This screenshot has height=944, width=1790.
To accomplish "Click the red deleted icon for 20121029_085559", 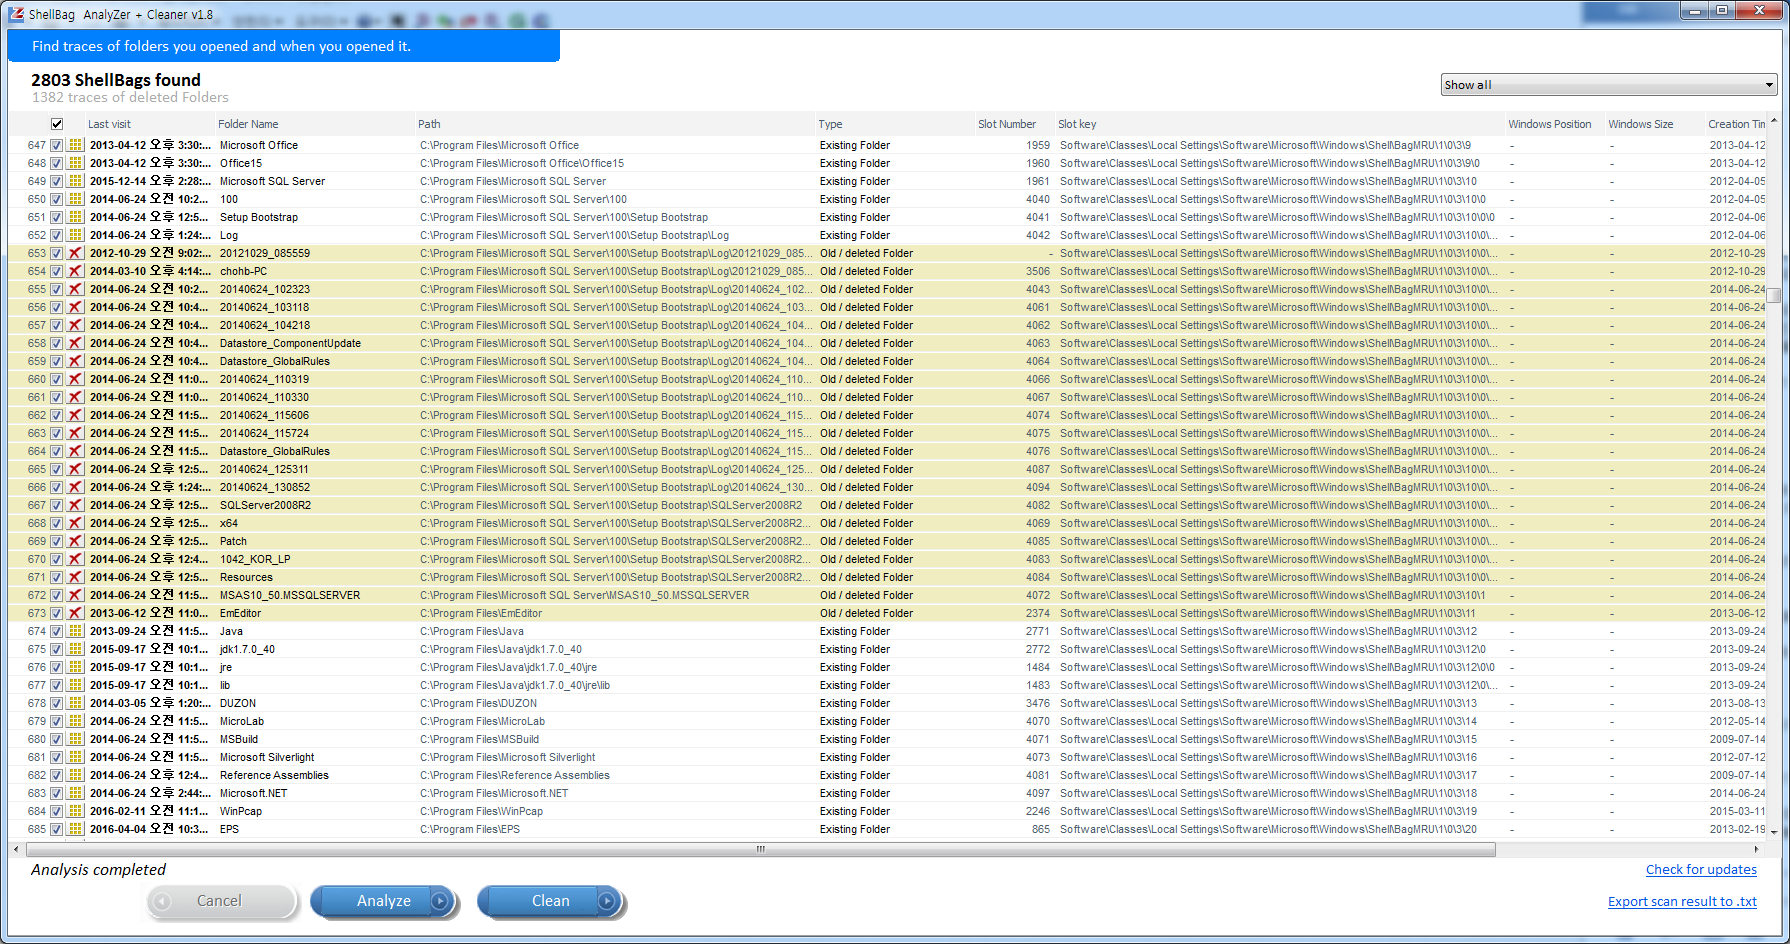I will point(76,253).
